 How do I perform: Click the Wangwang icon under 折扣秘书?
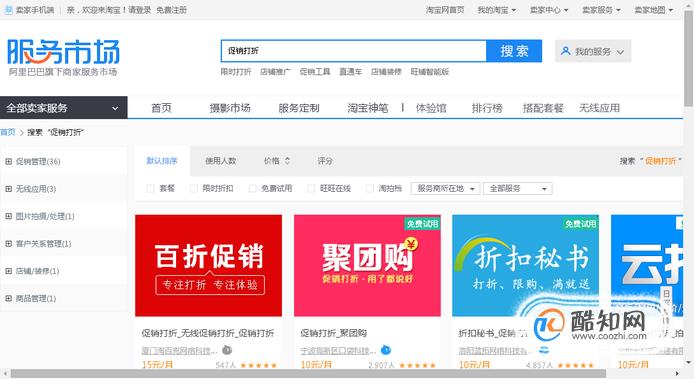click(544, 350)
